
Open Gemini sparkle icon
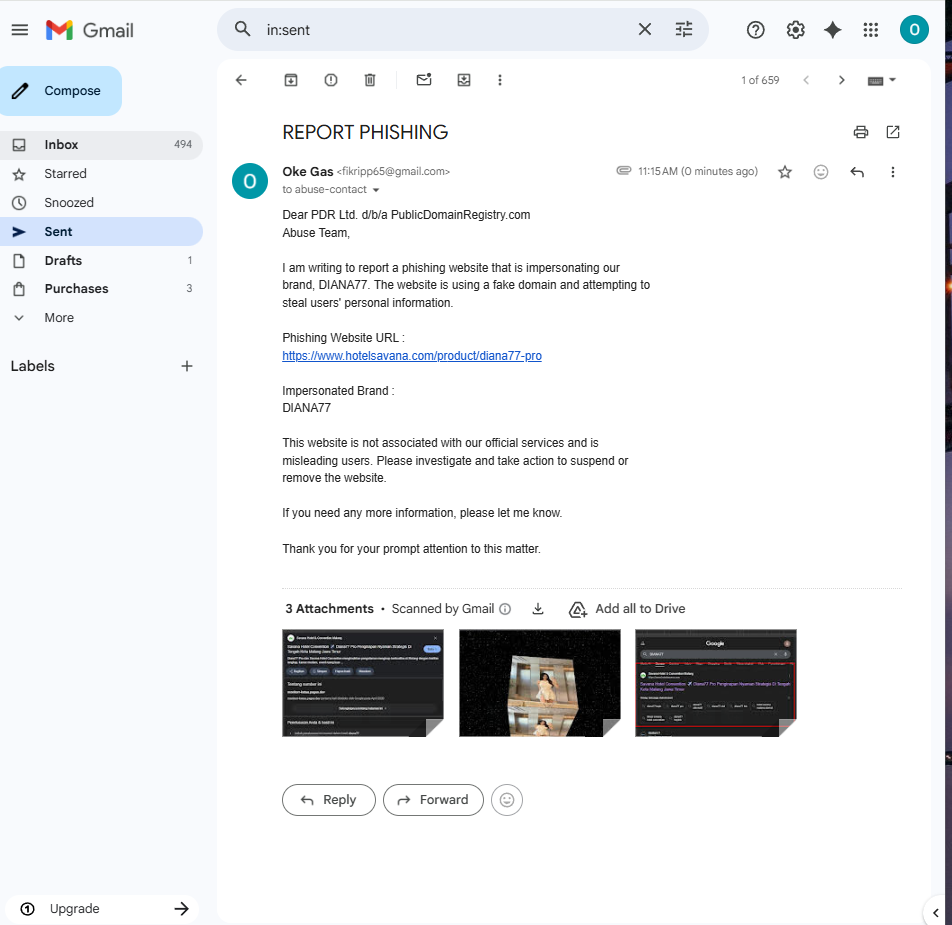[x=832, y=30]
